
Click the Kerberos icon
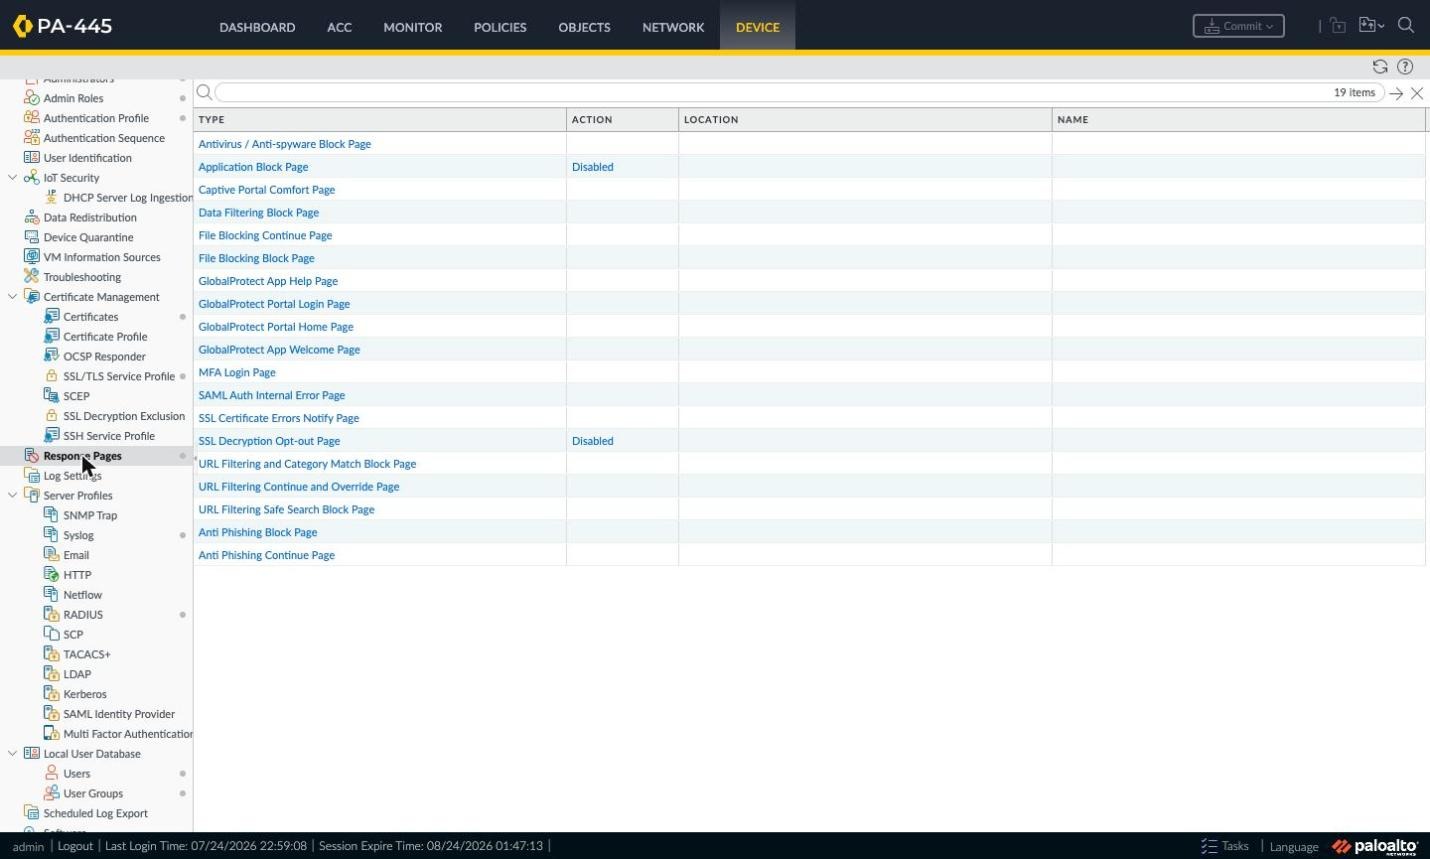(x=51, y=694)
